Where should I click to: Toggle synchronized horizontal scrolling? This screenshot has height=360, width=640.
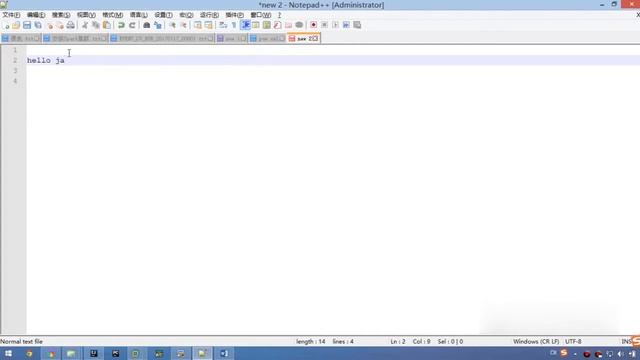[209, 25]
